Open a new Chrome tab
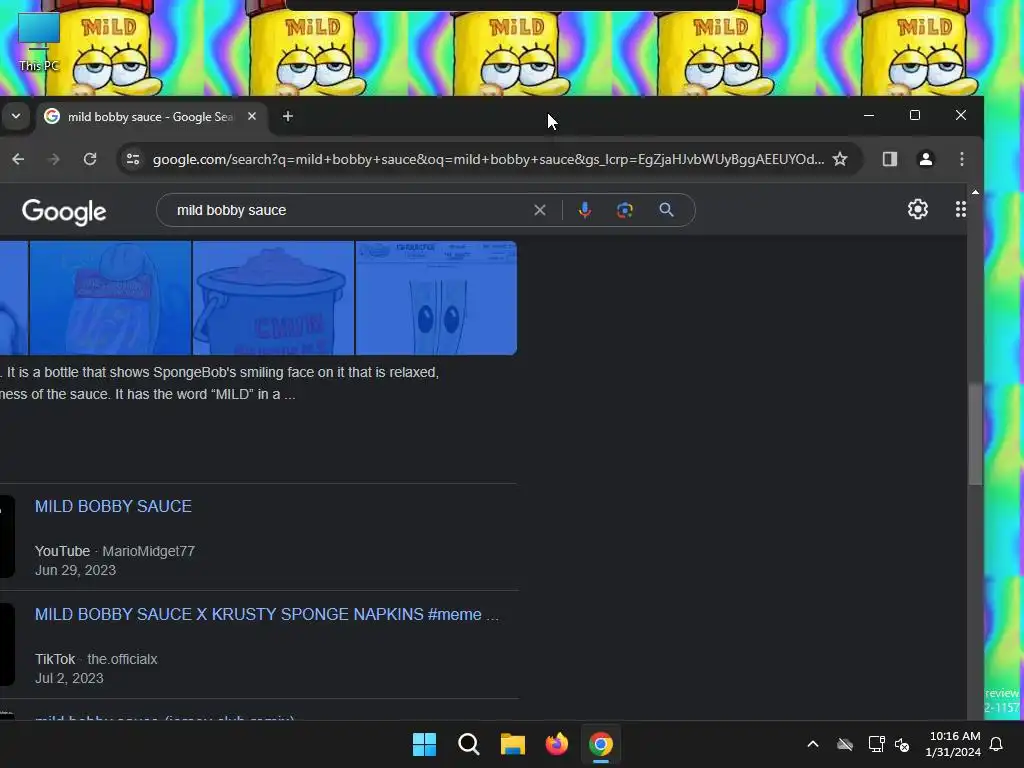 pyautogui.click(x=288, y=116)
